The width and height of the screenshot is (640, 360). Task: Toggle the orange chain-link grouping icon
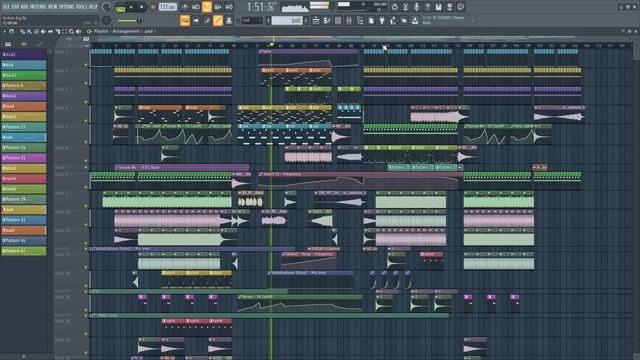(x=218, y=20)
